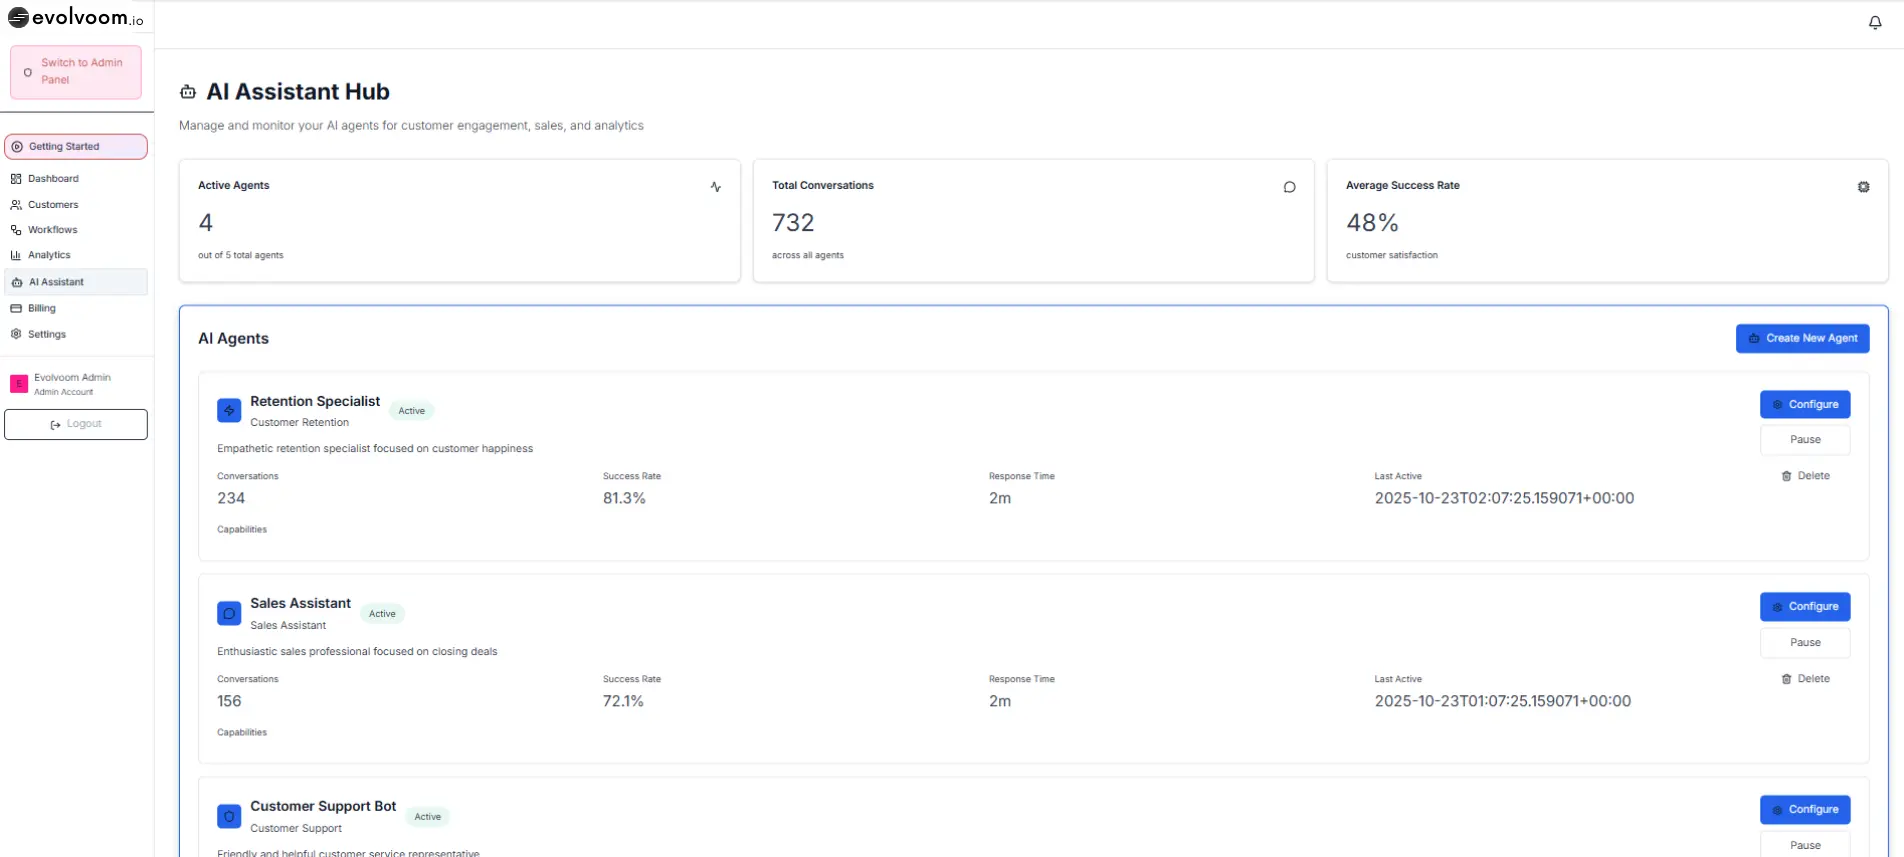This screenshot has height=857, width=1904.
Task: Click the chat bubble icon in Total Conversations card
Action: click(x=1290, y=187)
